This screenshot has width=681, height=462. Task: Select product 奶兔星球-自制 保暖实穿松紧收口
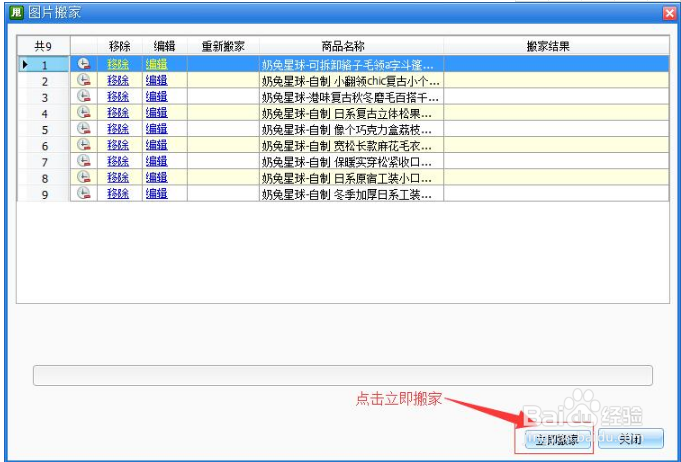tap(351, 162)
